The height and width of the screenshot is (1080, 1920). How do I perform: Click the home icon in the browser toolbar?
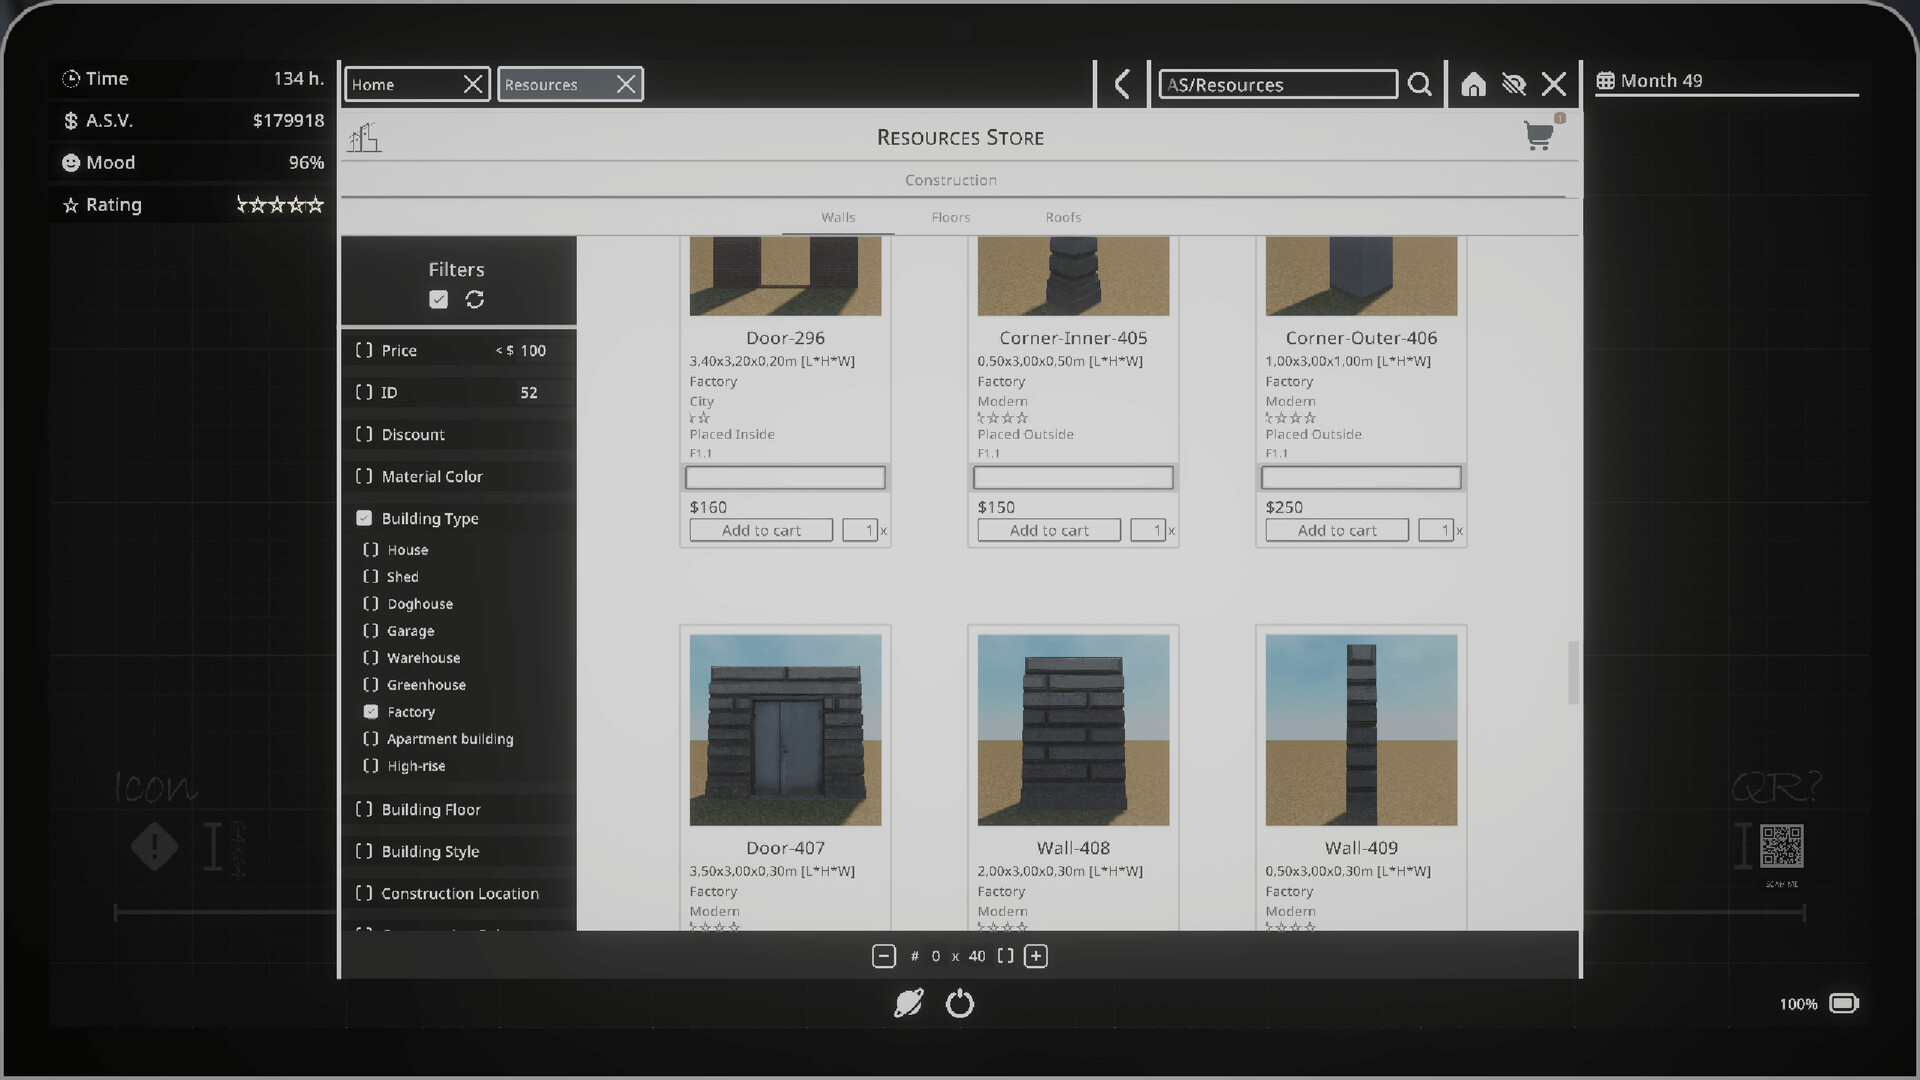point(1474,84)
